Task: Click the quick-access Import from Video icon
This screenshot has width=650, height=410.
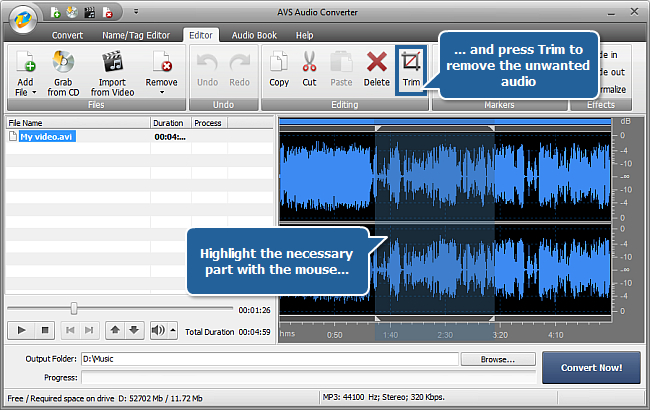Action: [90, 13]
